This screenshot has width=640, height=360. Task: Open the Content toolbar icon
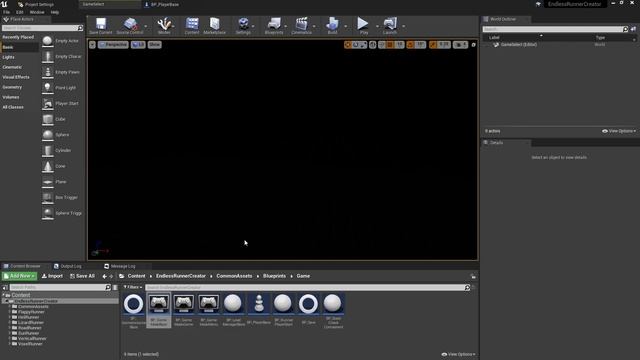192,26
